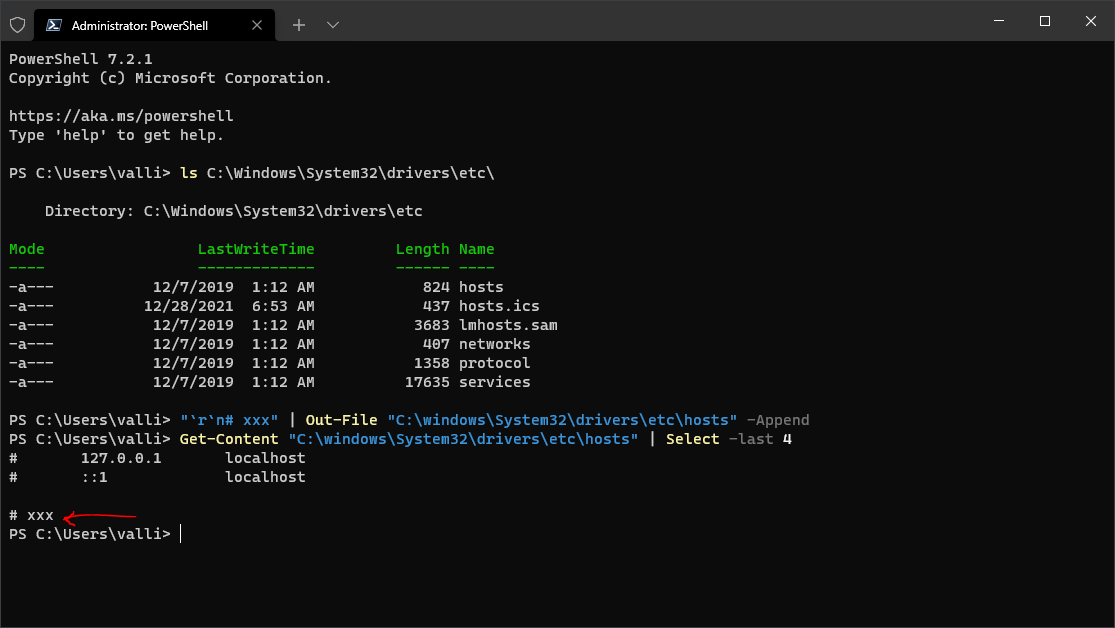Click the '17635' length value

click(x=427, y=382)
